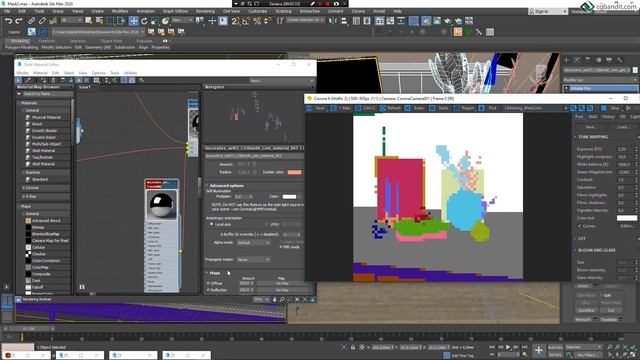Screen dimensions: 640x360
Task: Open the Modifiers menu
Action: 120,11
